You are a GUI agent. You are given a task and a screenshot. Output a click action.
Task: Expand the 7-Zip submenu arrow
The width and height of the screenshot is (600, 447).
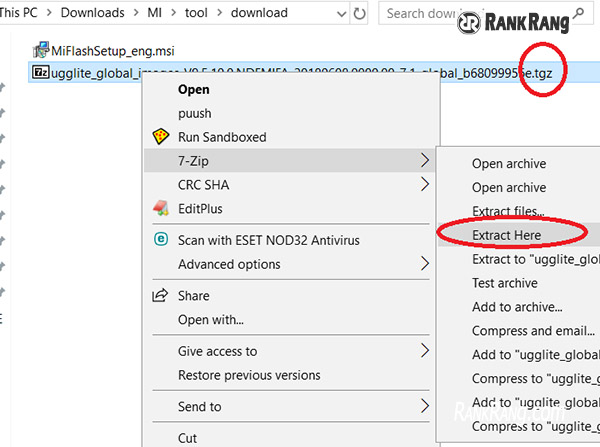(425, 160)
